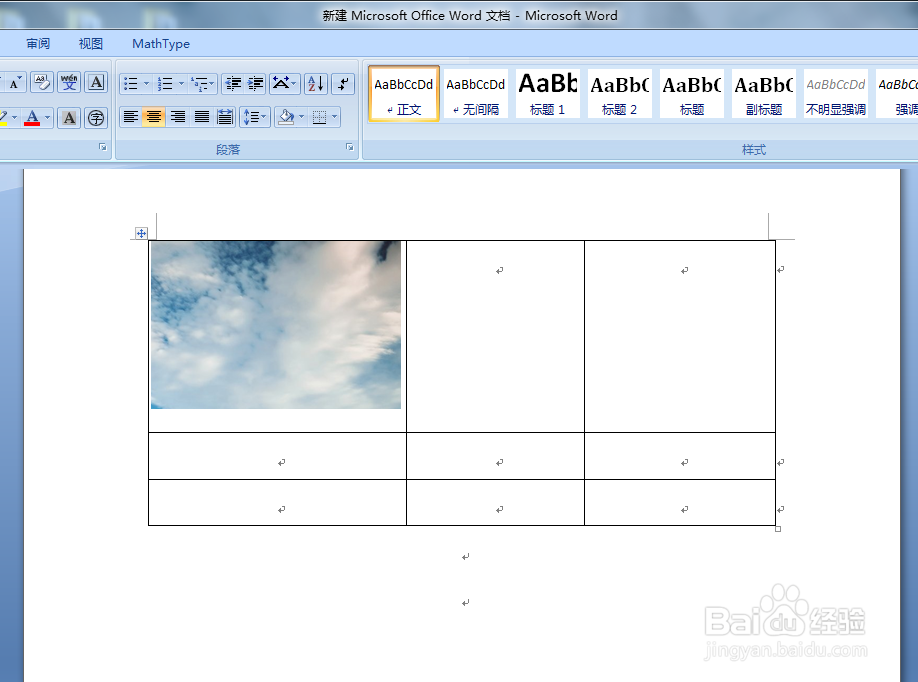Open the MathType tab
The height and width of the screenshot is (682, 918).
coord(161,44)
